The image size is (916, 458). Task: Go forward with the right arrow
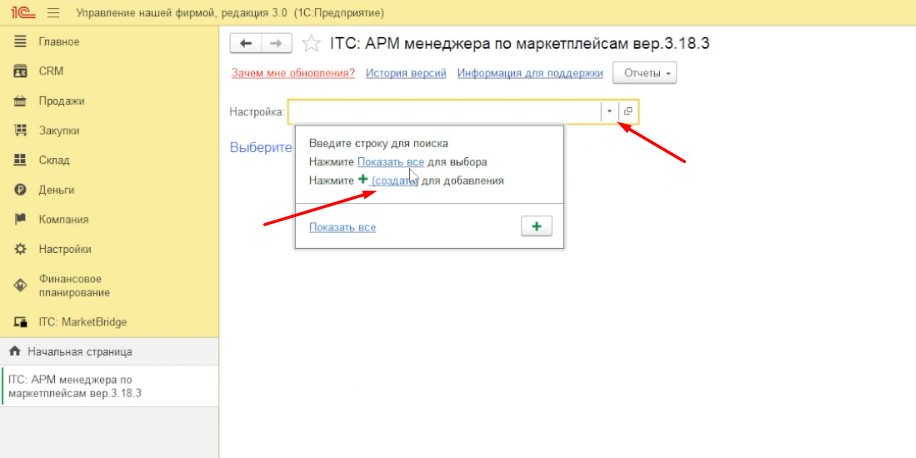click(x=276, y=44)
